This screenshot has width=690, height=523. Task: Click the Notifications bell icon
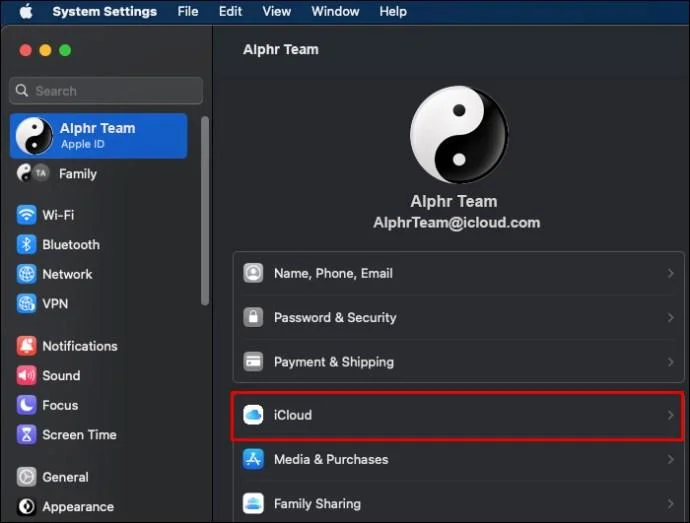[26, 346]
